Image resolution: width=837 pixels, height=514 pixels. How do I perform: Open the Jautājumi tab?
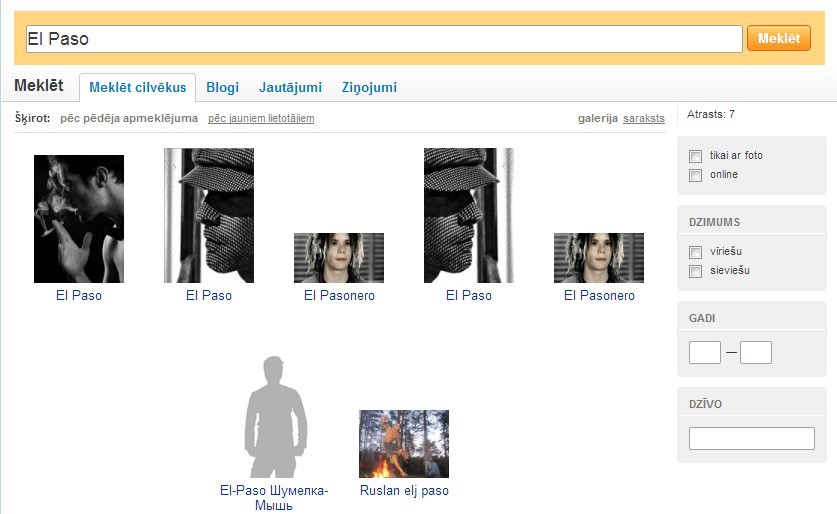click(x=290, y=88)
